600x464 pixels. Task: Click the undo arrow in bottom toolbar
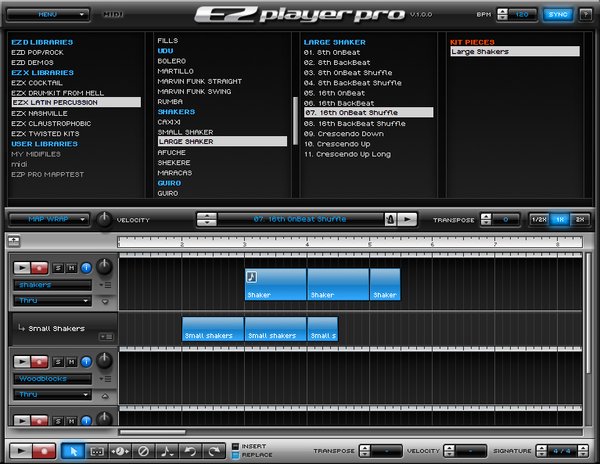pyautogui.click(x=190, y=452)
